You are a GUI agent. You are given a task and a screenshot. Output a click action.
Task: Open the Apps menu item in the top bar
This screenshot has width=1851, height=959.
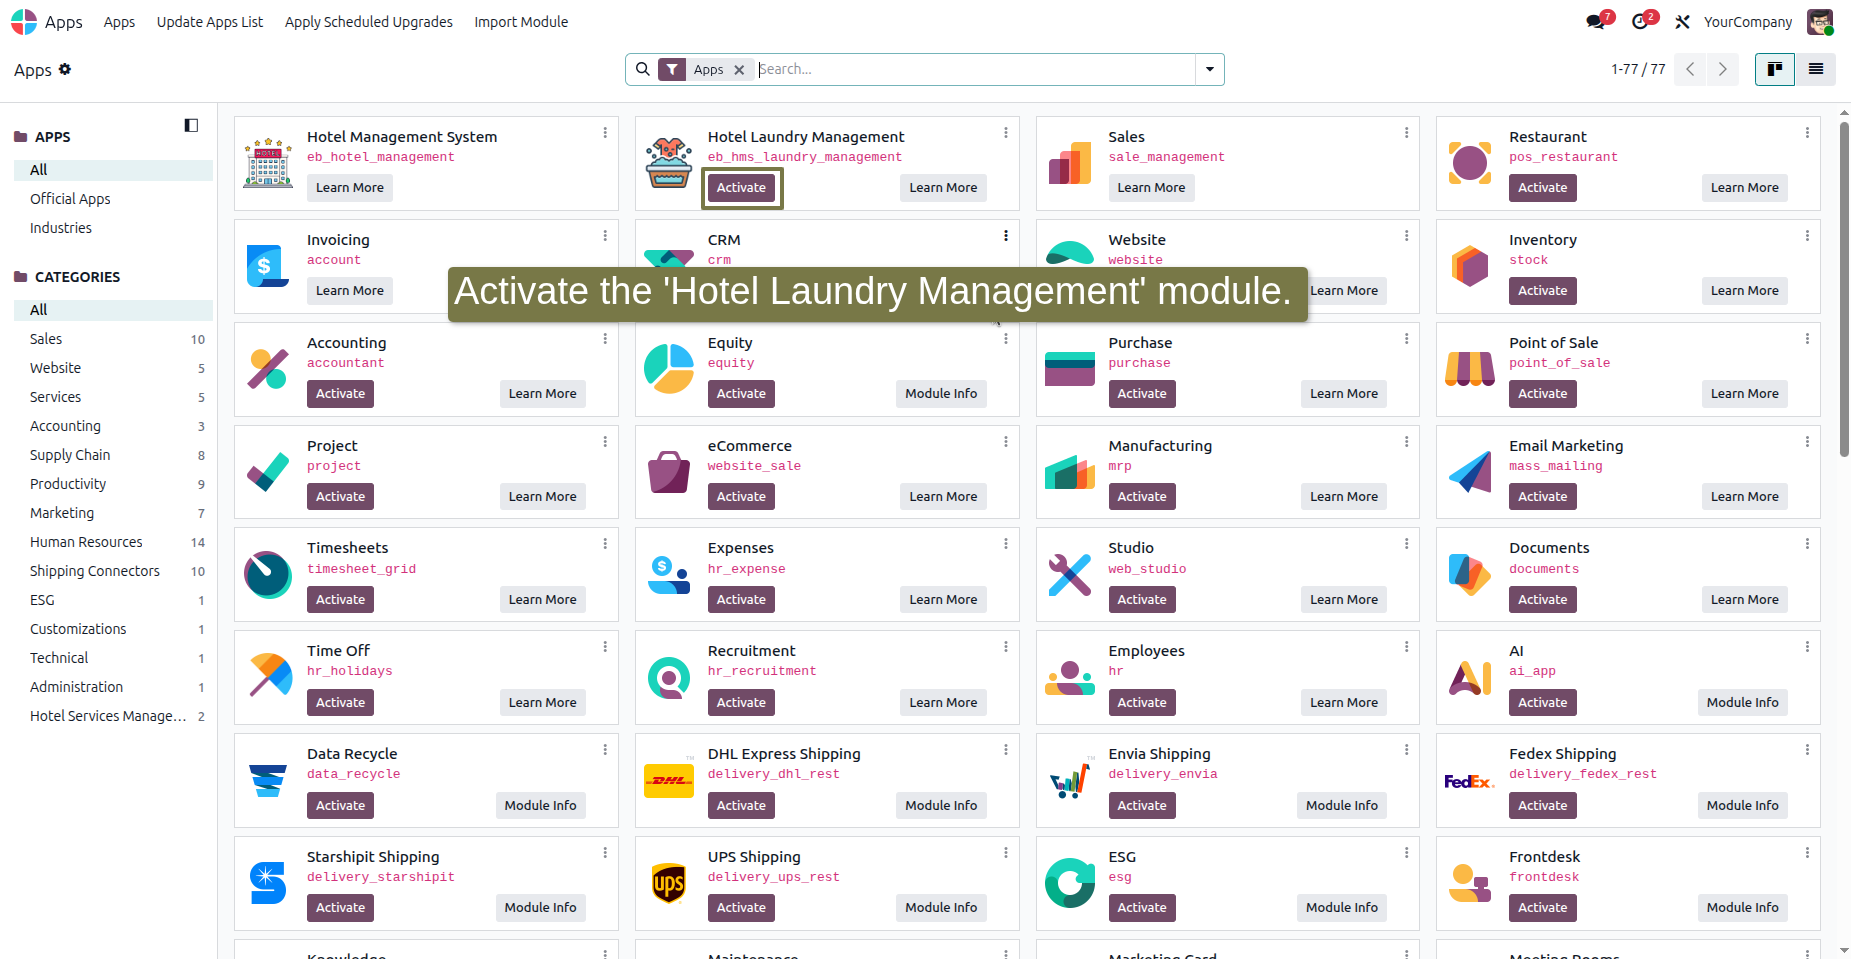coord(119,22)
